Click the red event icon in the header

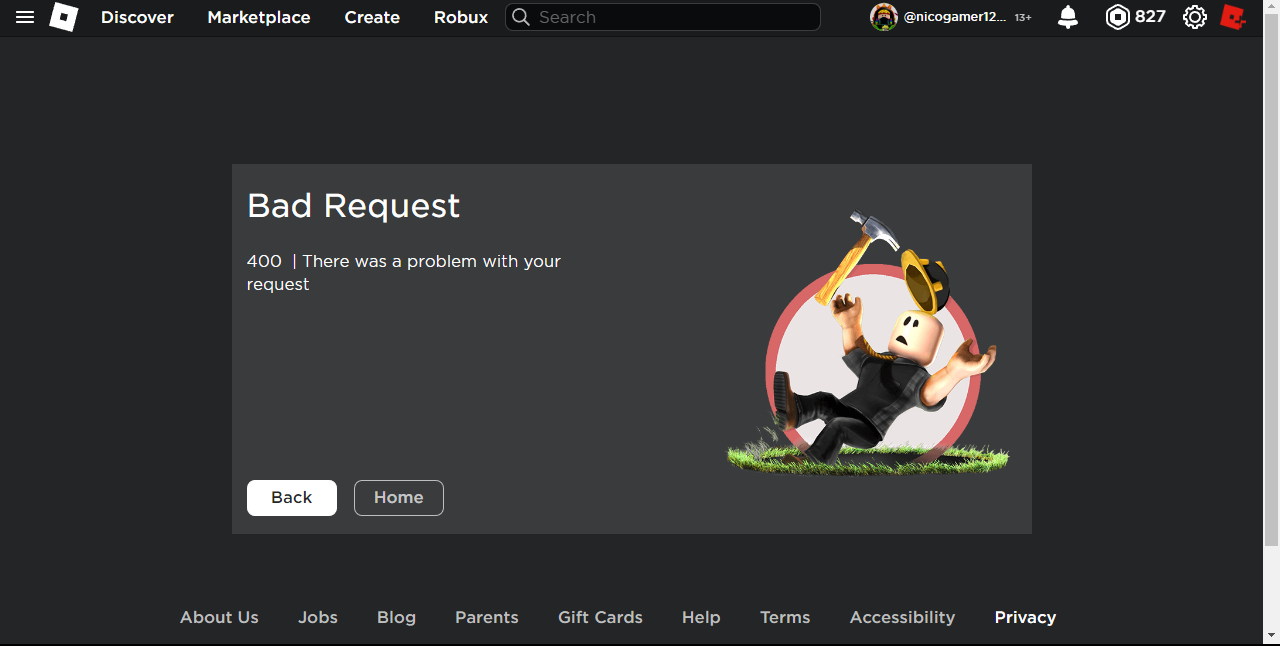click(1232, 17)
